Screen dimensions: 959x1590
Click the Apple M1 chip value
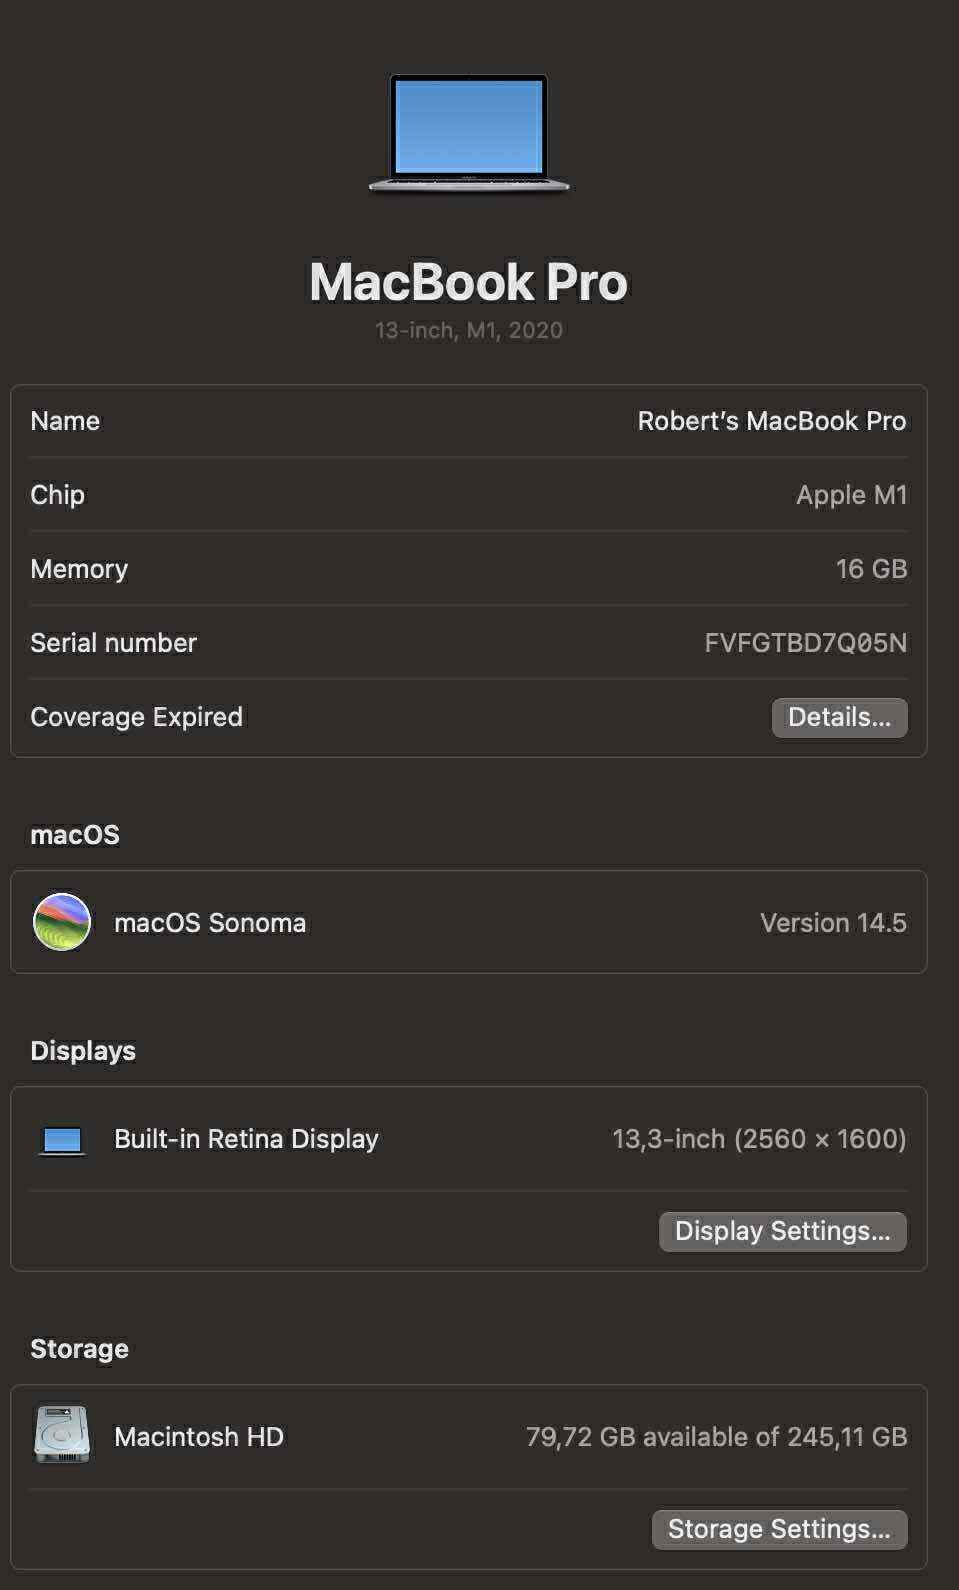click(851, 495)
